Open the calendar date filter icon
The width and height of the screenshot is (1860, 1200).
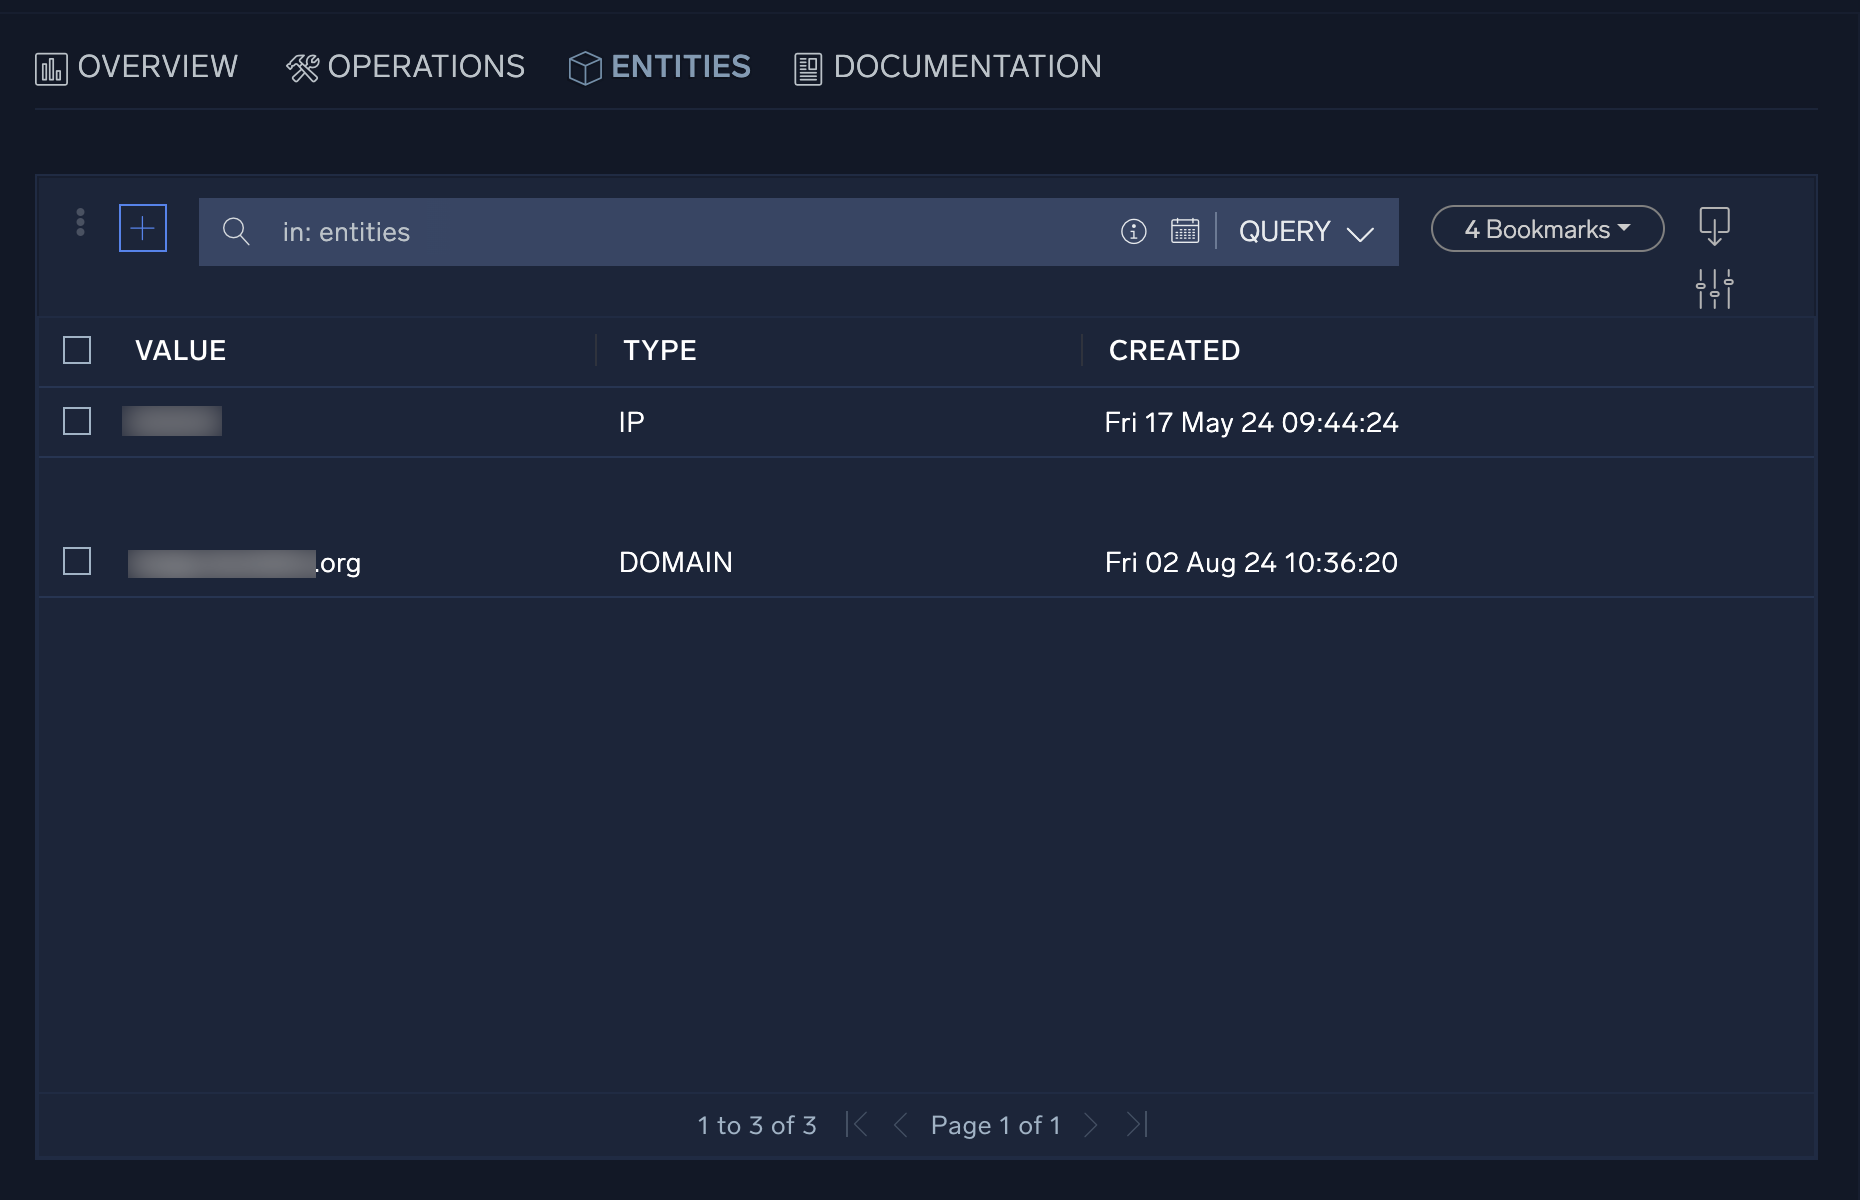coord(1185,231)
